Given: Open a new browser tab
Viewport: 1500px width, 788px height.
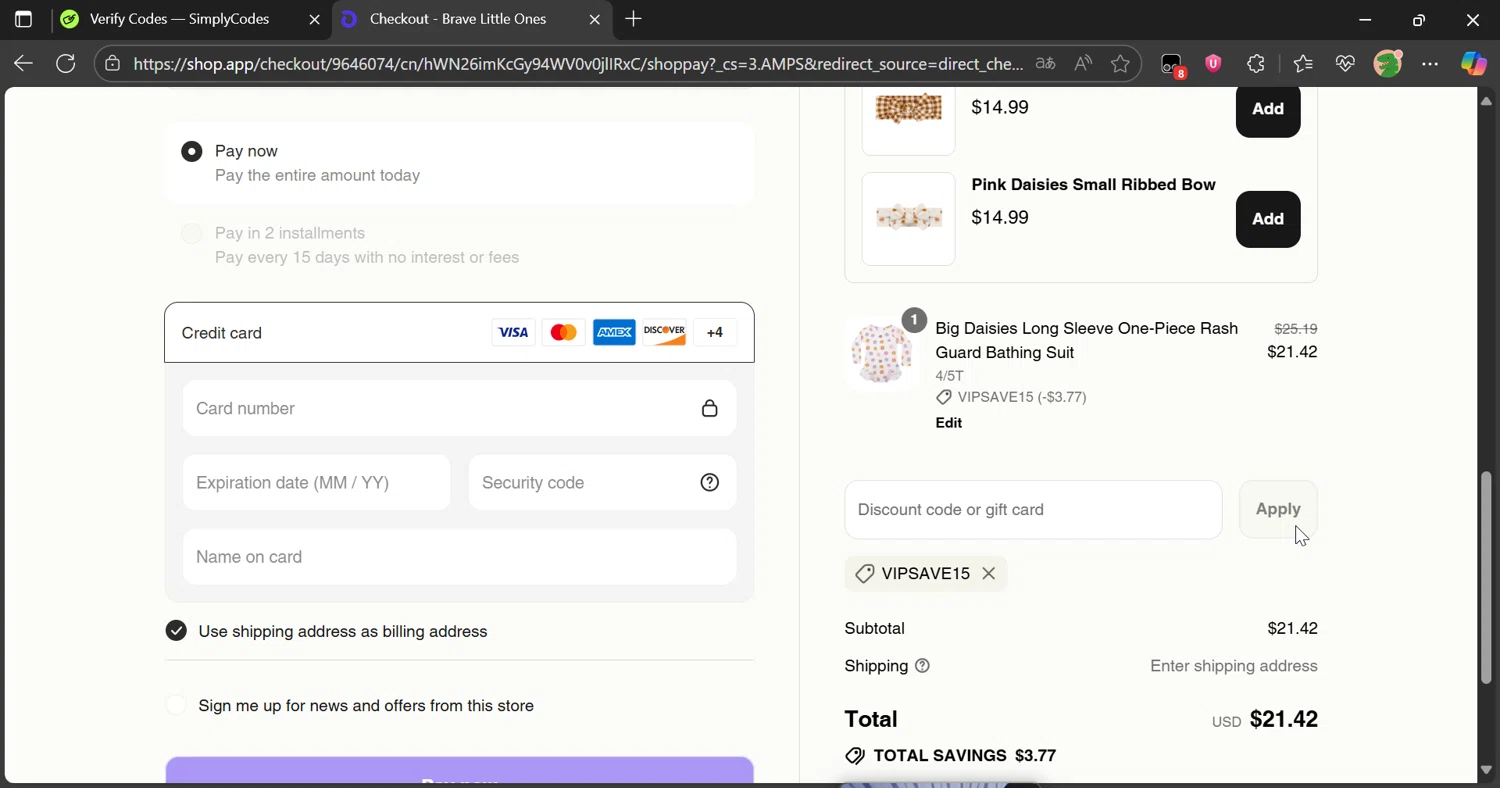Looking at the screenshot, I should (x=633, y=19).
